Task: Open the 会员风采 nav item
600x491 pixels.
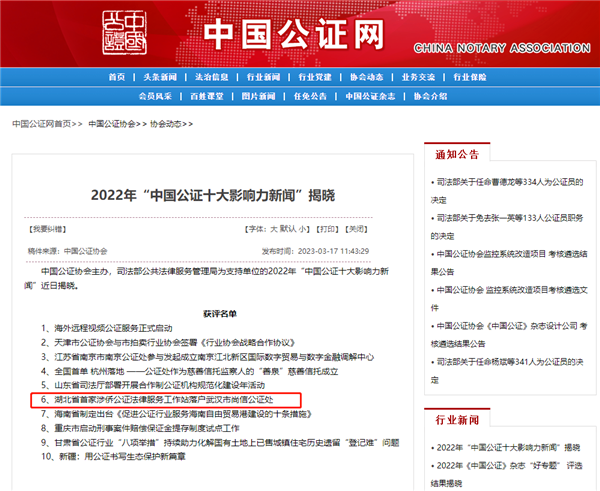Action: click(x=155, y=96)
